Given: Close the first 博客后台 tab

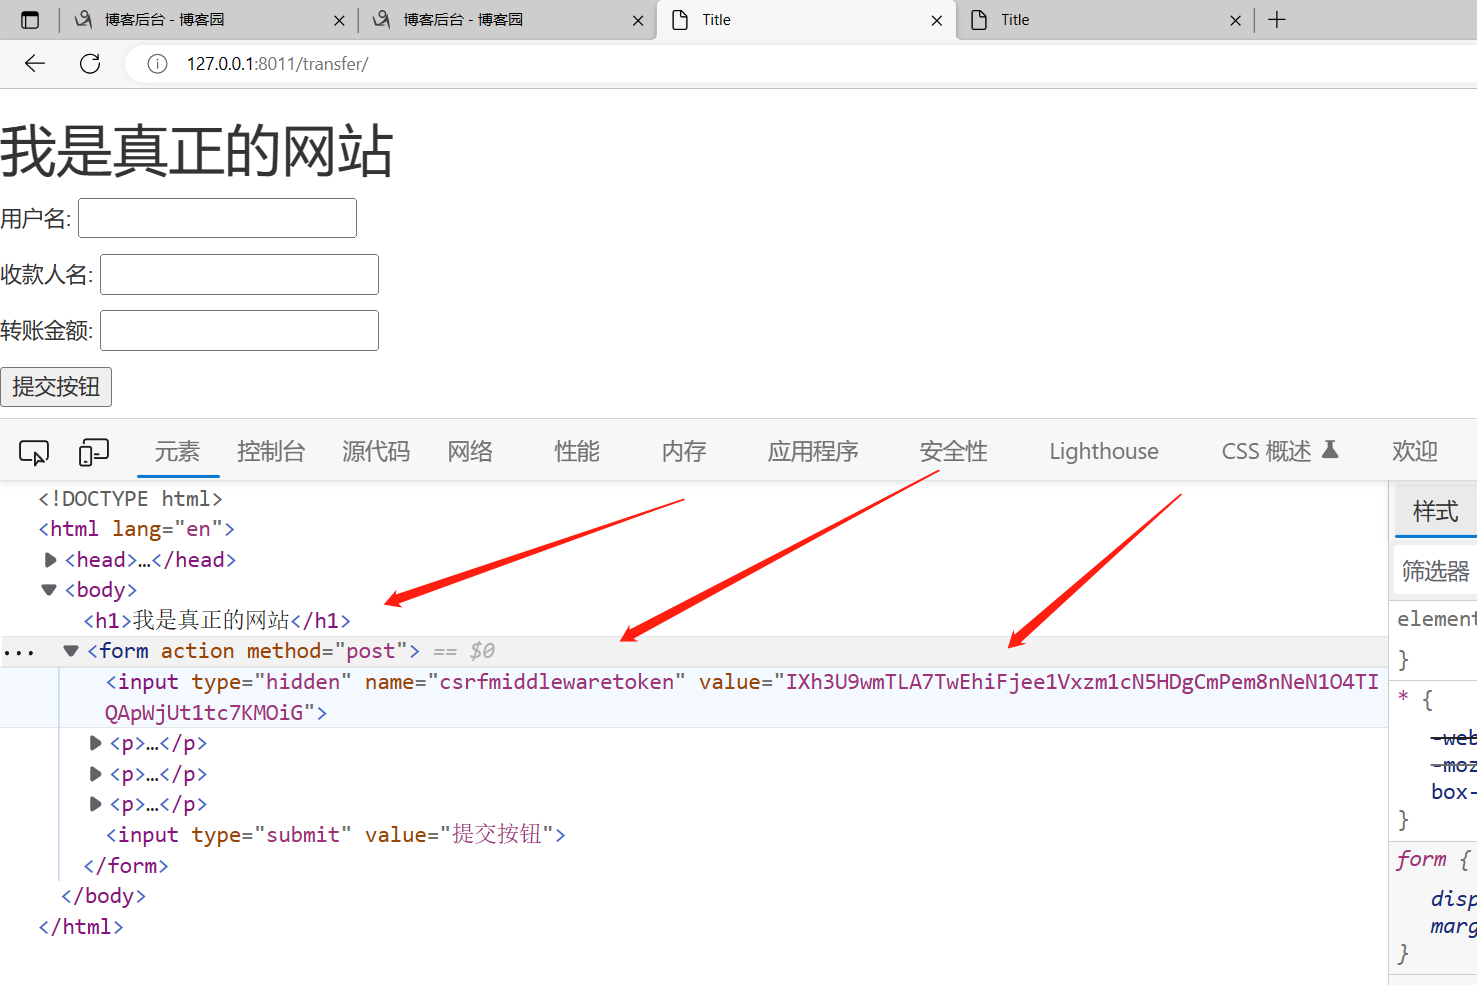Looking at the screenshot, I should (x=339, y=20).
